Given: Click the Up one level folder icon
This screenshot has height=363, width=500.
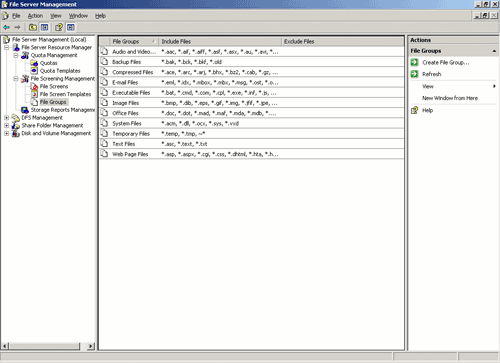Looking at the screenshot, I should tap(33, 27).
